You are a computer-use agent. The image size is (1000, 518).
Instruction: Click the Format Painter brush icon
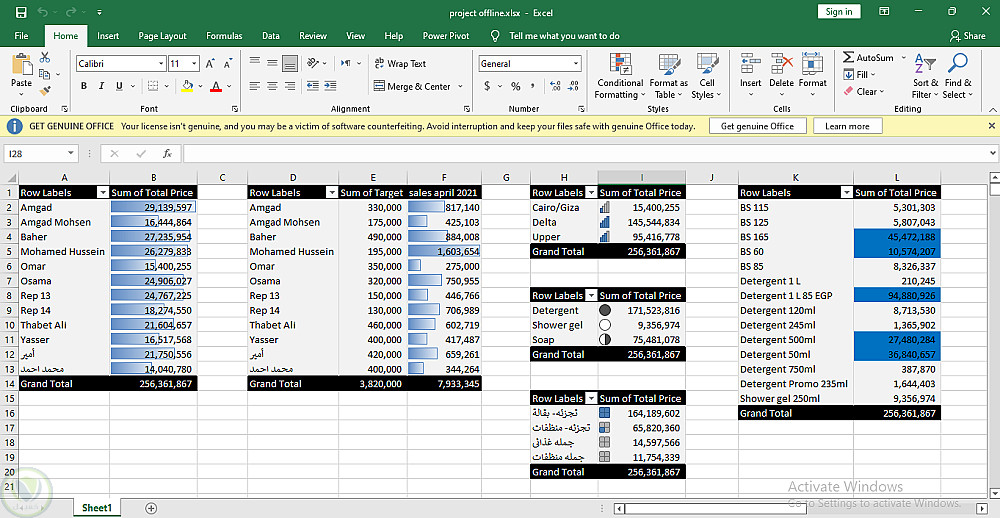click(x=45, y=91)
